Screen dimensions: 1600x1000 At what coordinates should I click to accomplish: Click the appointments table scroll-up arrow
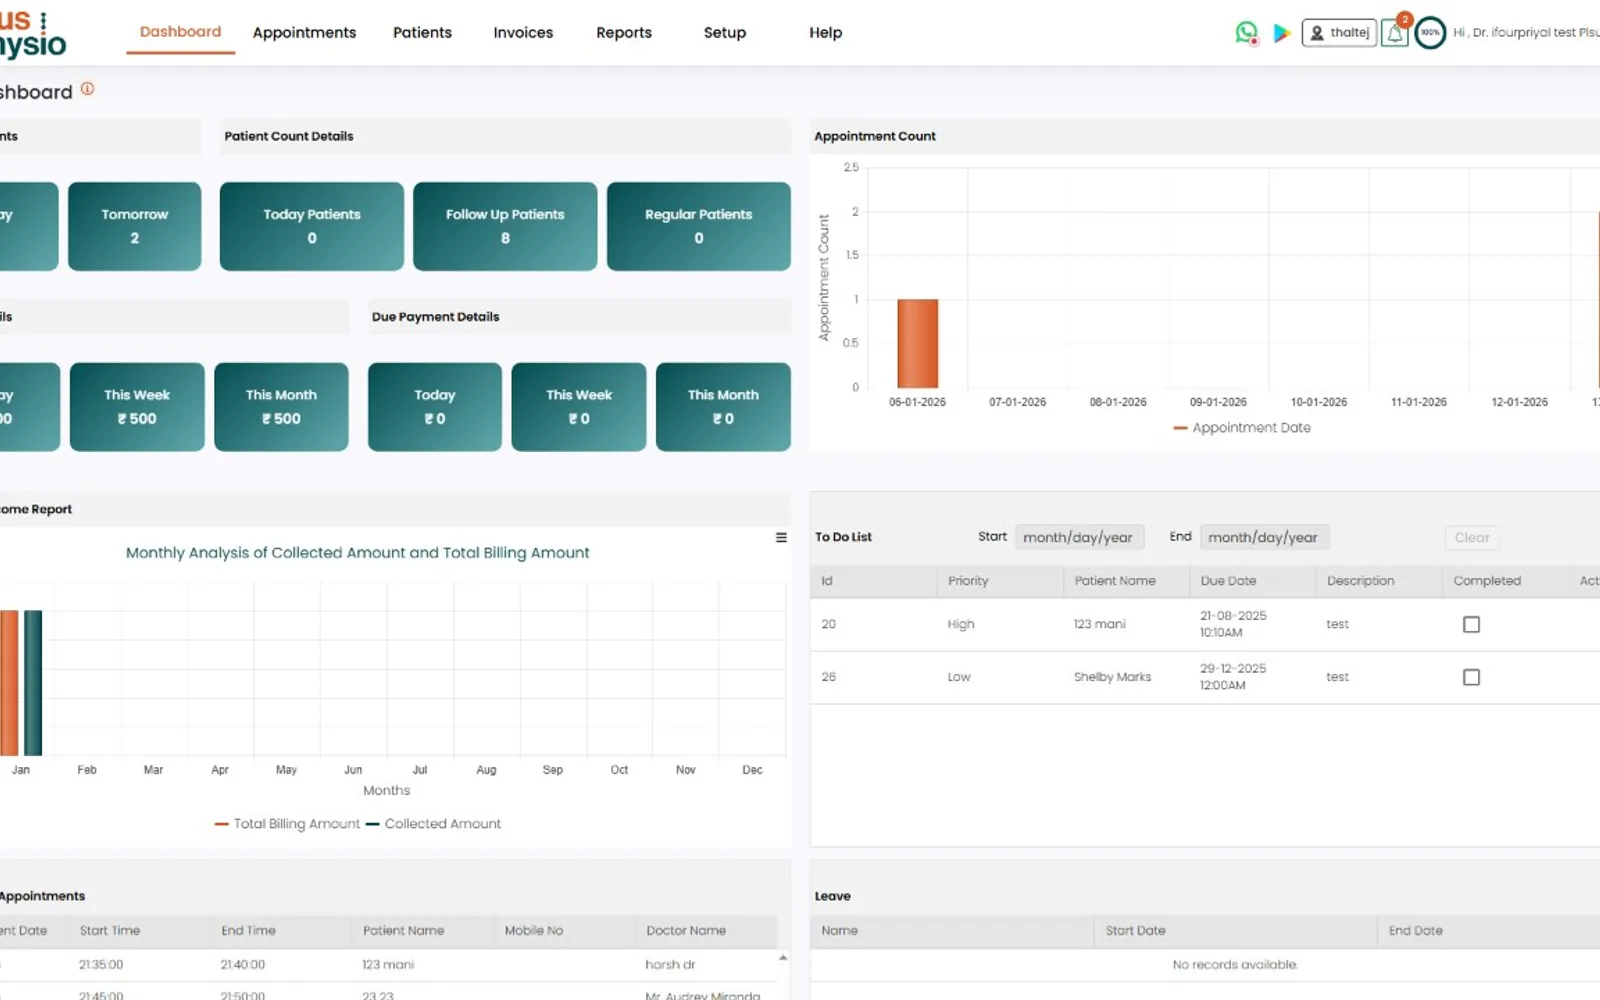tap(783, 958)
